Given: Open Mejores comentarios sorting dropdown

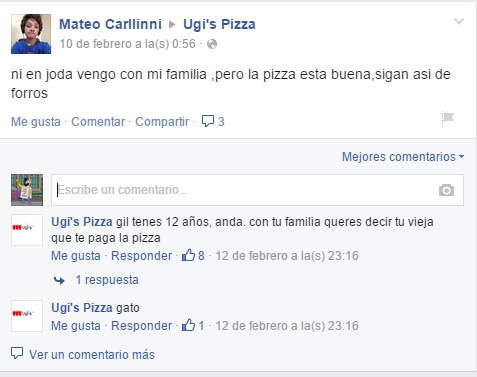Looking at the screenshot, I should pyautogui.click(x=403, y=157).
